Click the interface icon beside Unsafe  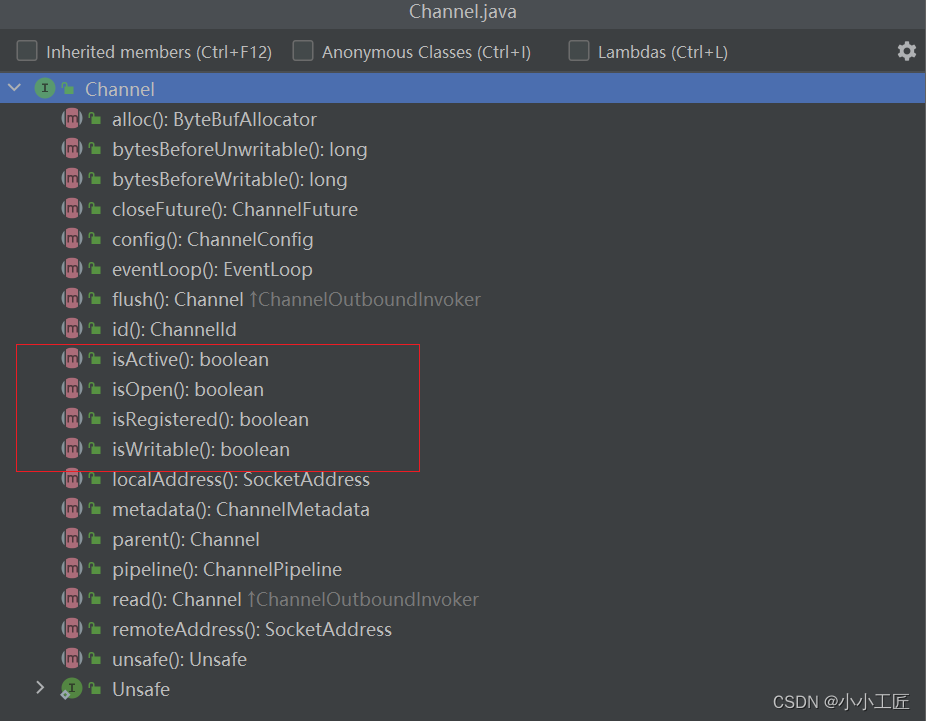pos(71,689)
